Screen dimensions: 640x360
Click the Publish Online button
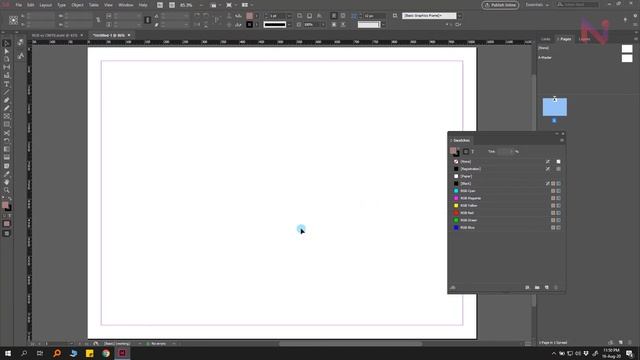click(x=500, y=5)
